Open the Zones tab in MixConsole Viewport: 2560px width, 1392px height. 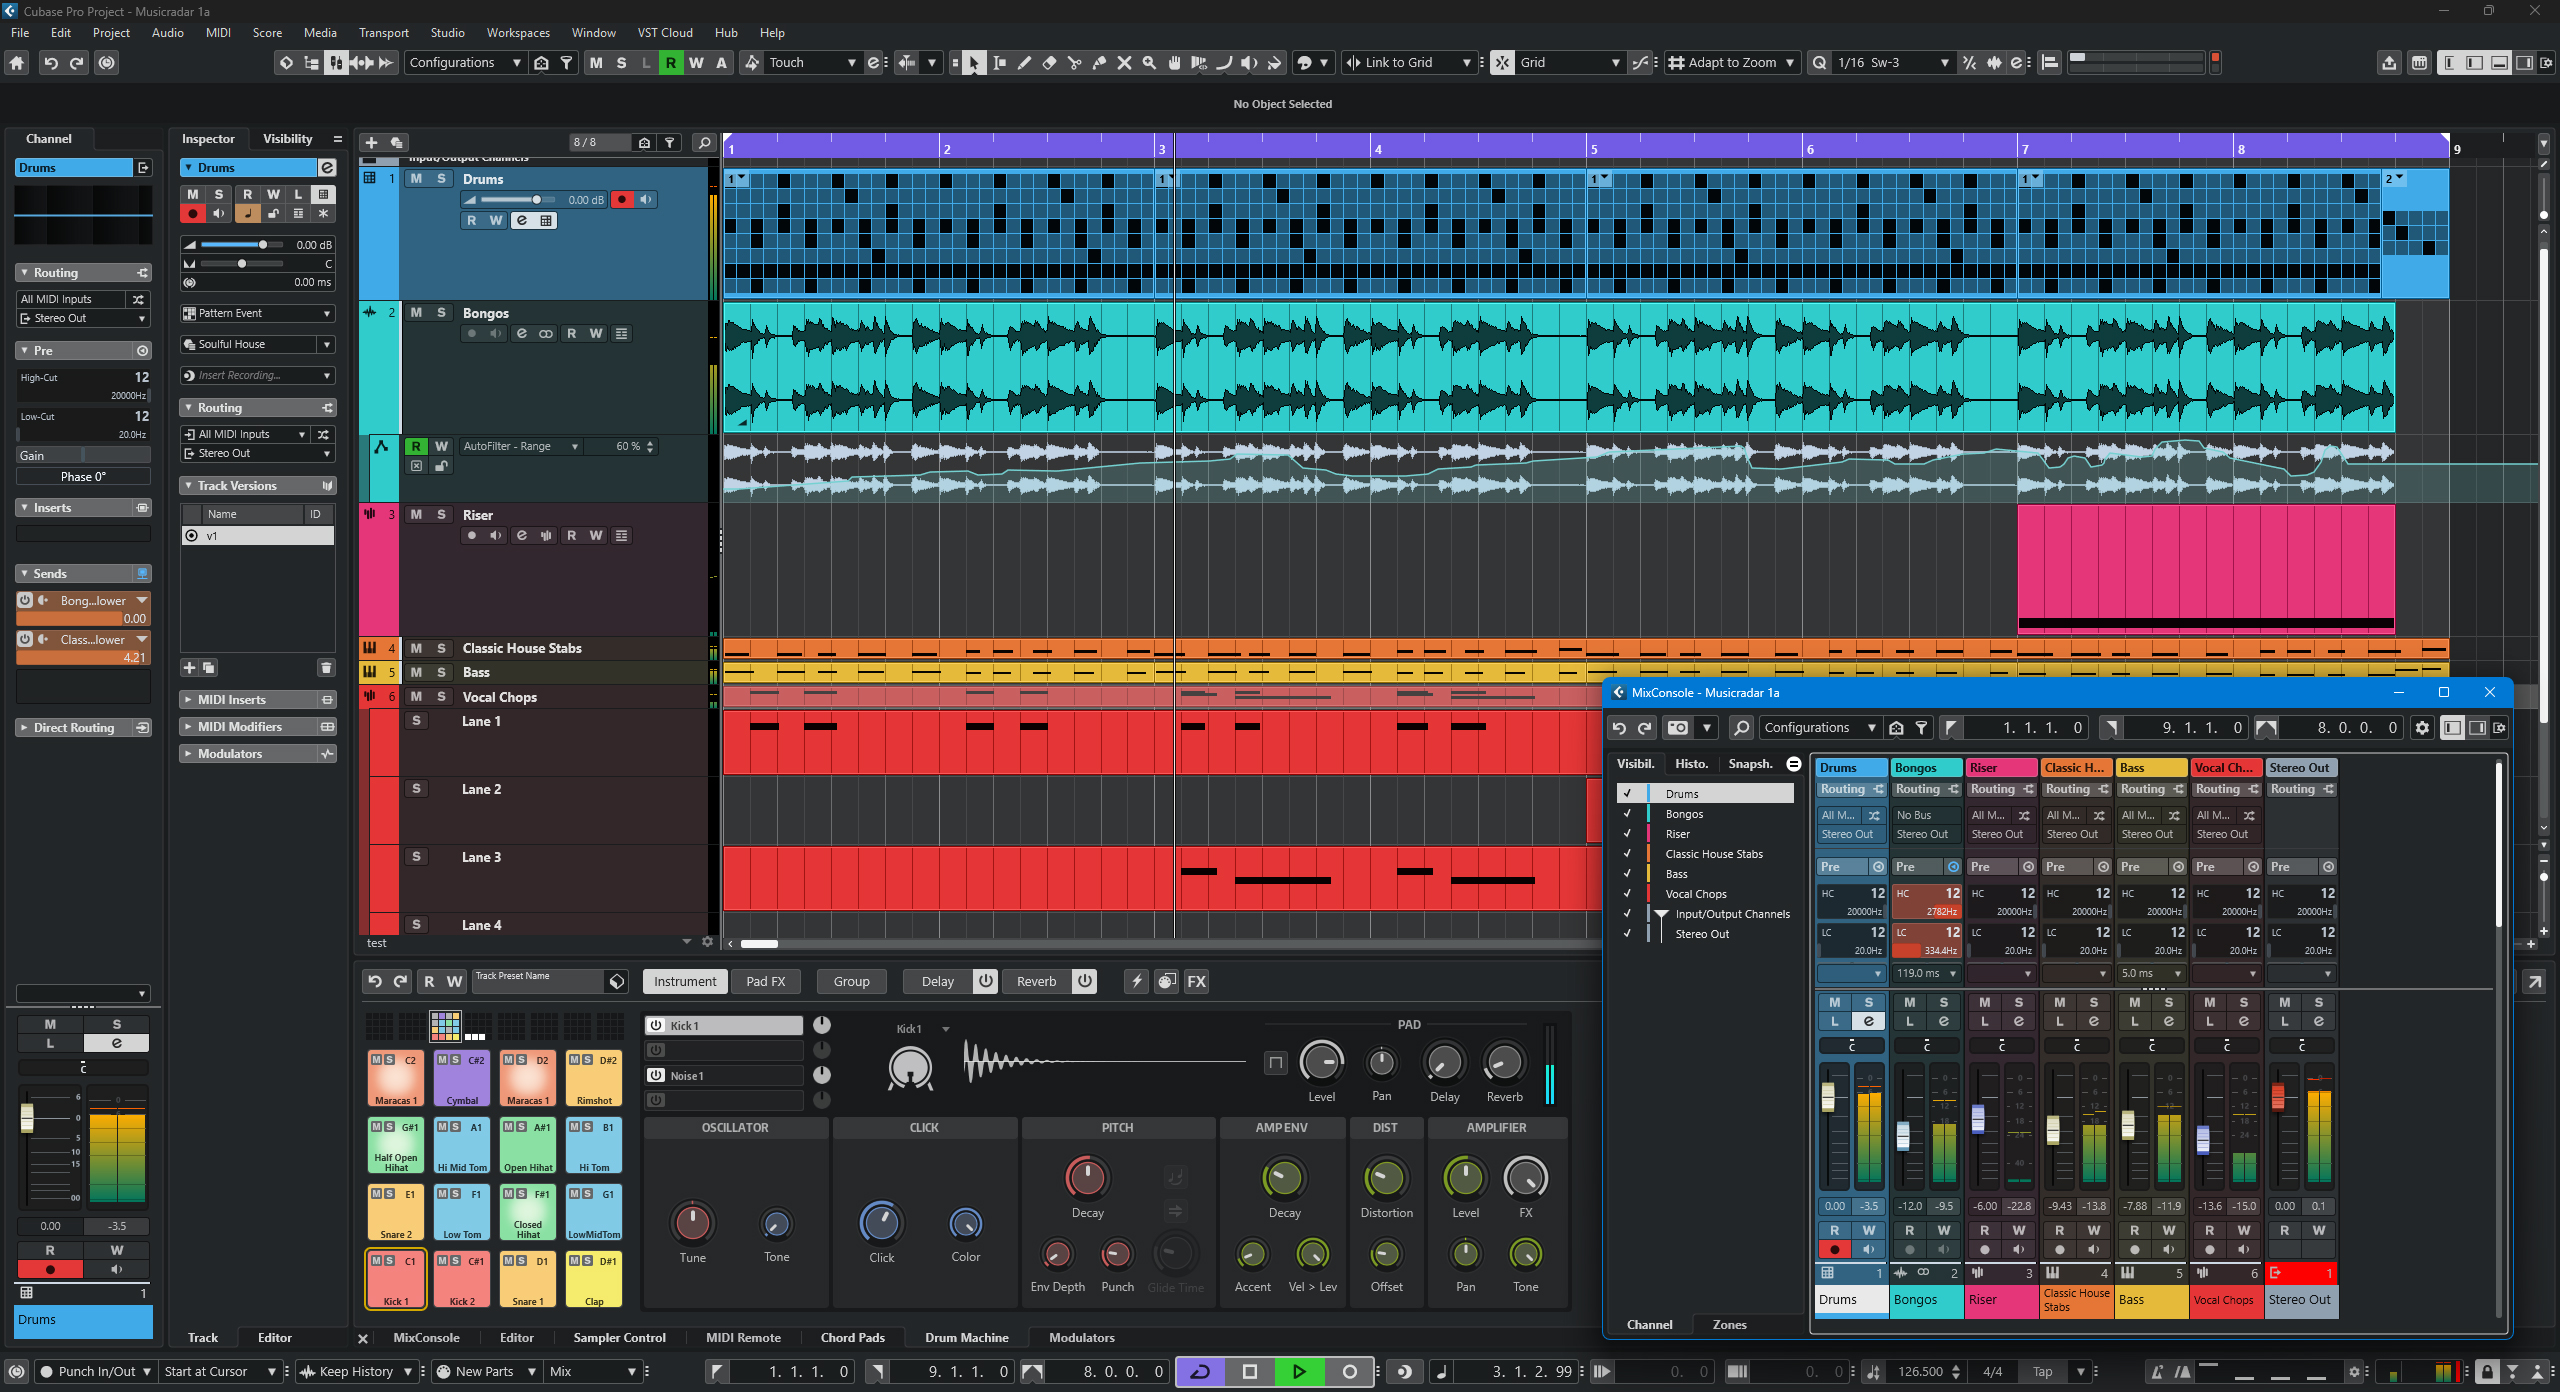1729,1325
